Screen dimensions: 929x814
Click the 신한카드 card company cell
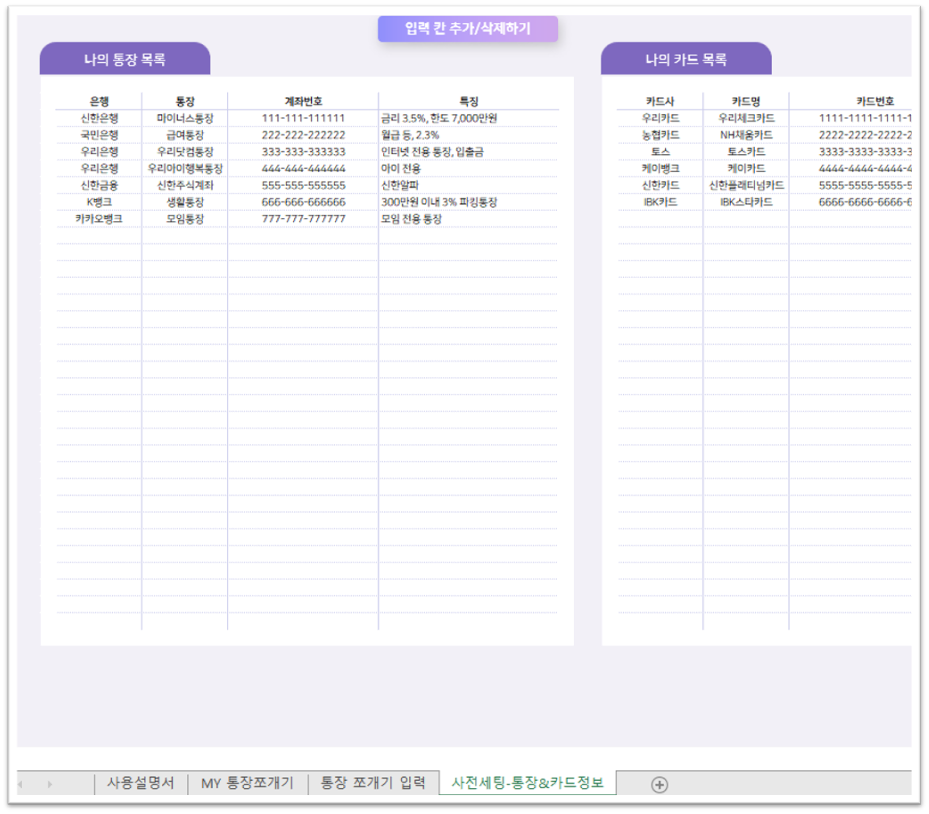(x=660, y=185)
